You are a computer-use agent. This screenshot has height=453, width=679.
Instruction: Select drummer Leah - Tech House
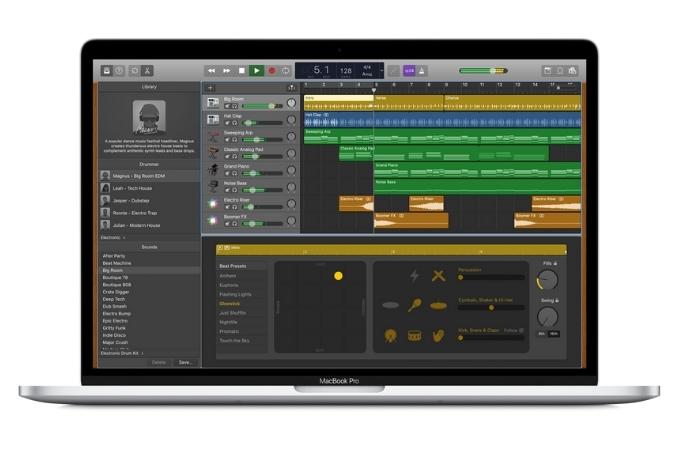(x=149, y=188)
